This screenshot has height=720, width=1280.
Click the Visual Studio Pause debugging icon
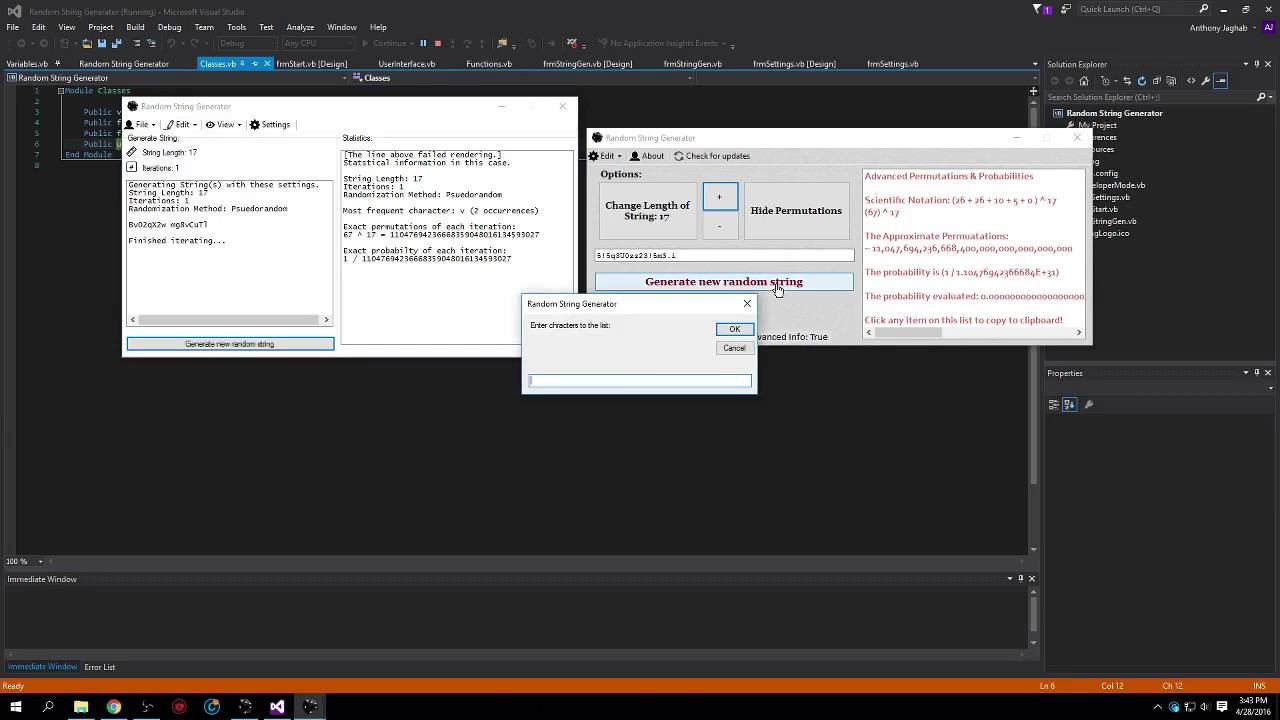coord(423,43)
